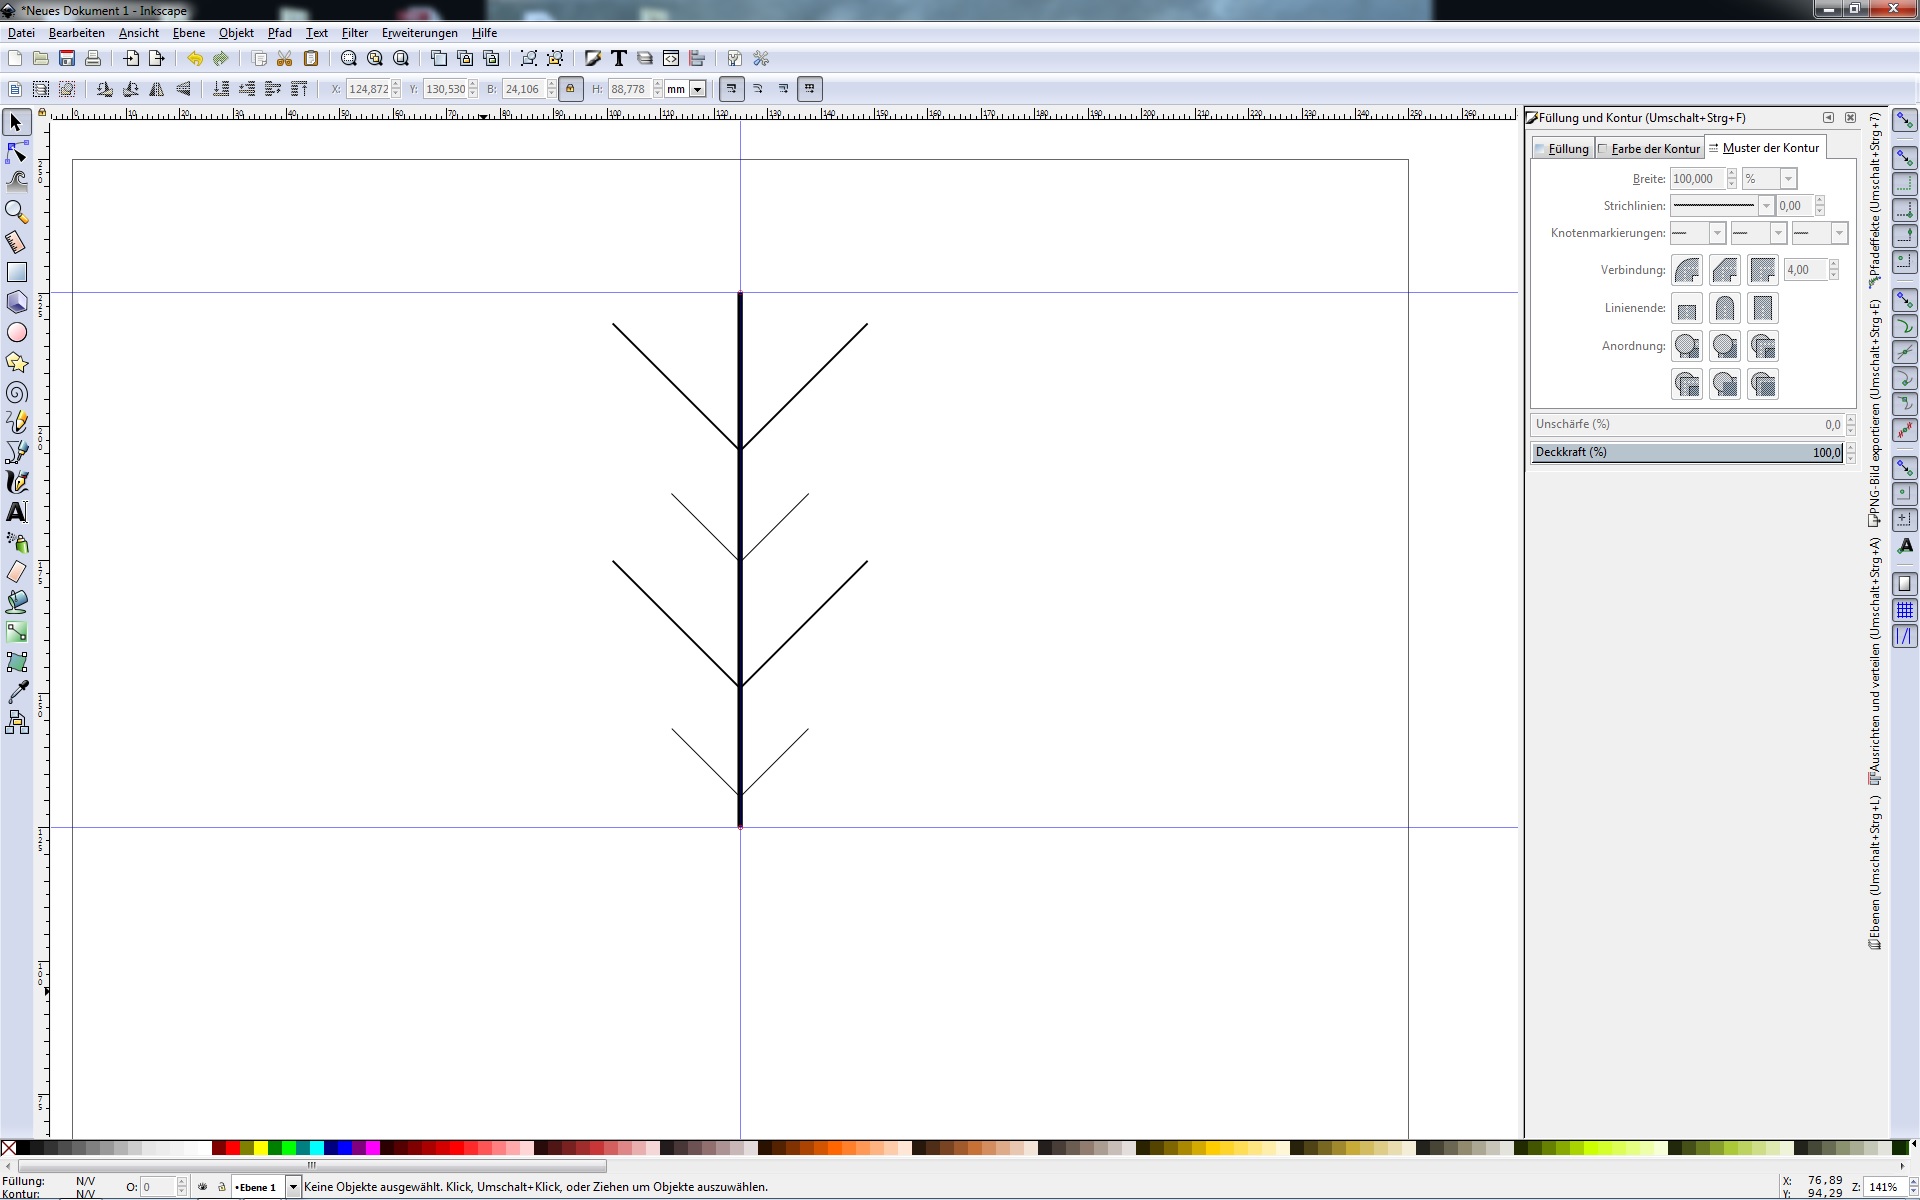Toggle snap to grids icon
This screenshot has width=1920, height=1200.
1905,610
